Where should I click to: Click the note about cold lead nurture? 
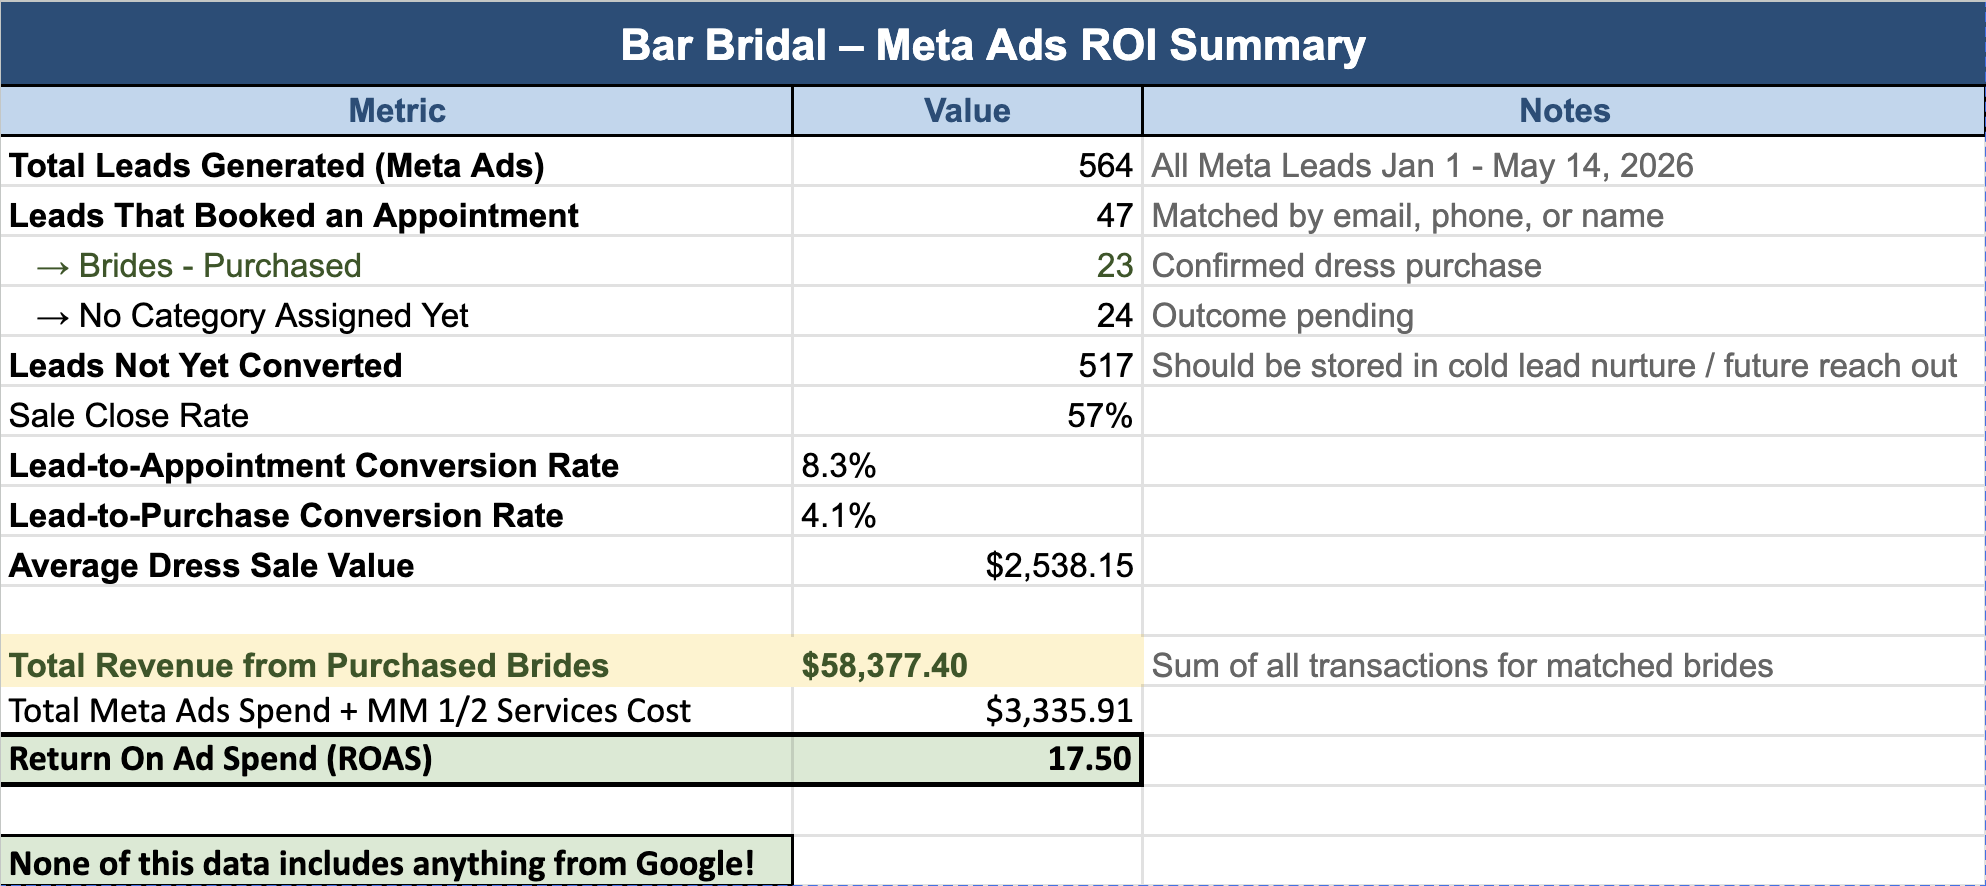tap(1564, 361)
